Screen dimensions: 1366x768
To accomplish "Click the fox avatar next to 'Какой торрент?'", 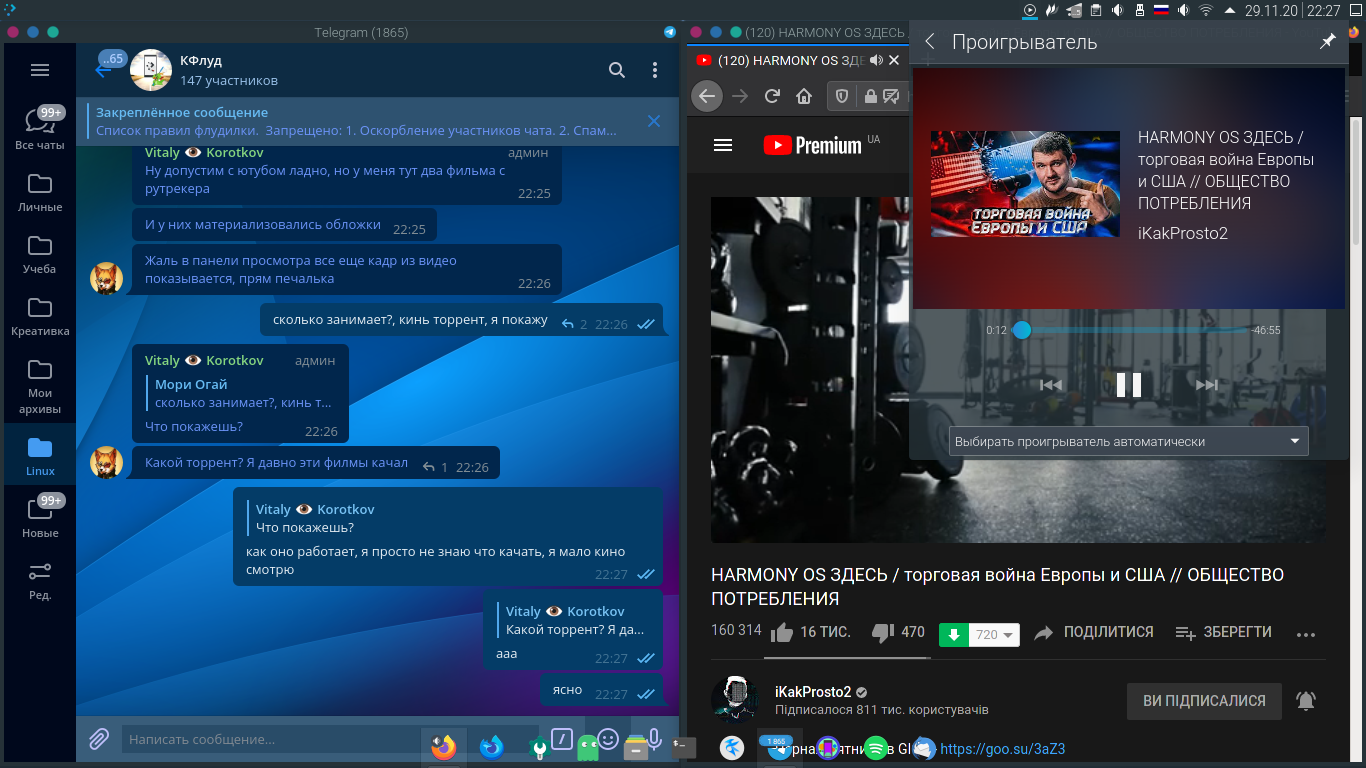I will (x=107, y=462).
